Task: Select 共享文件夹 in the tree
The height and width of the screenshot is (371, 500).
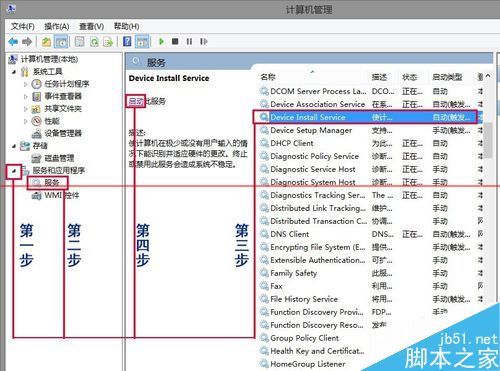Action: coord(63,109)
